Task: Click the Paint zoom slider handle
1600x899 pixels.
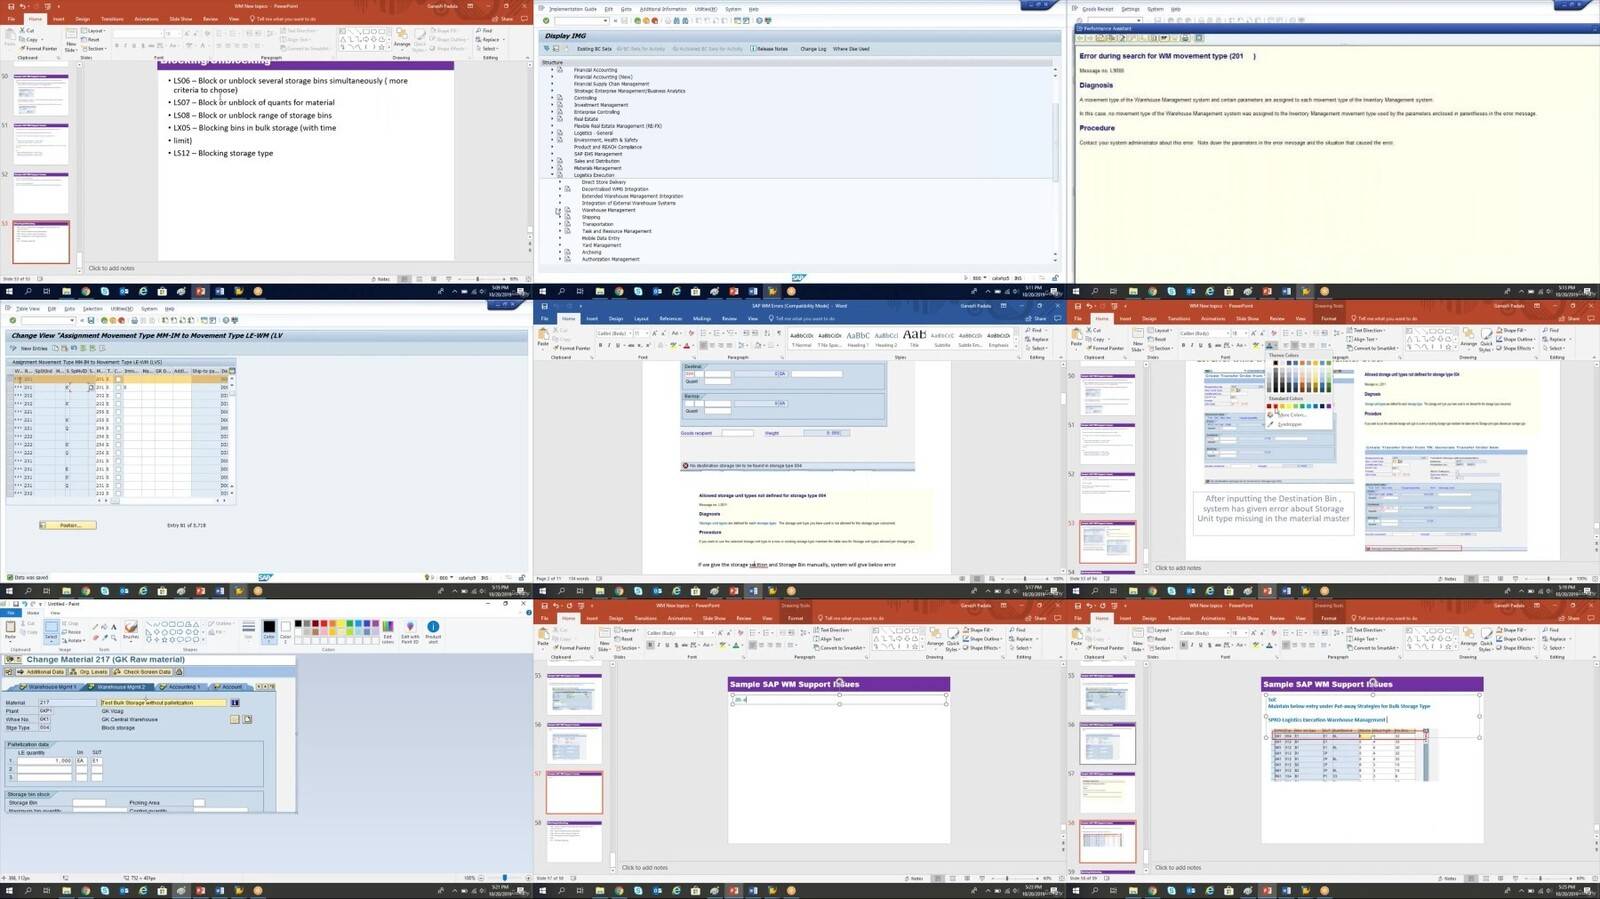Action: tap(504, 878)
